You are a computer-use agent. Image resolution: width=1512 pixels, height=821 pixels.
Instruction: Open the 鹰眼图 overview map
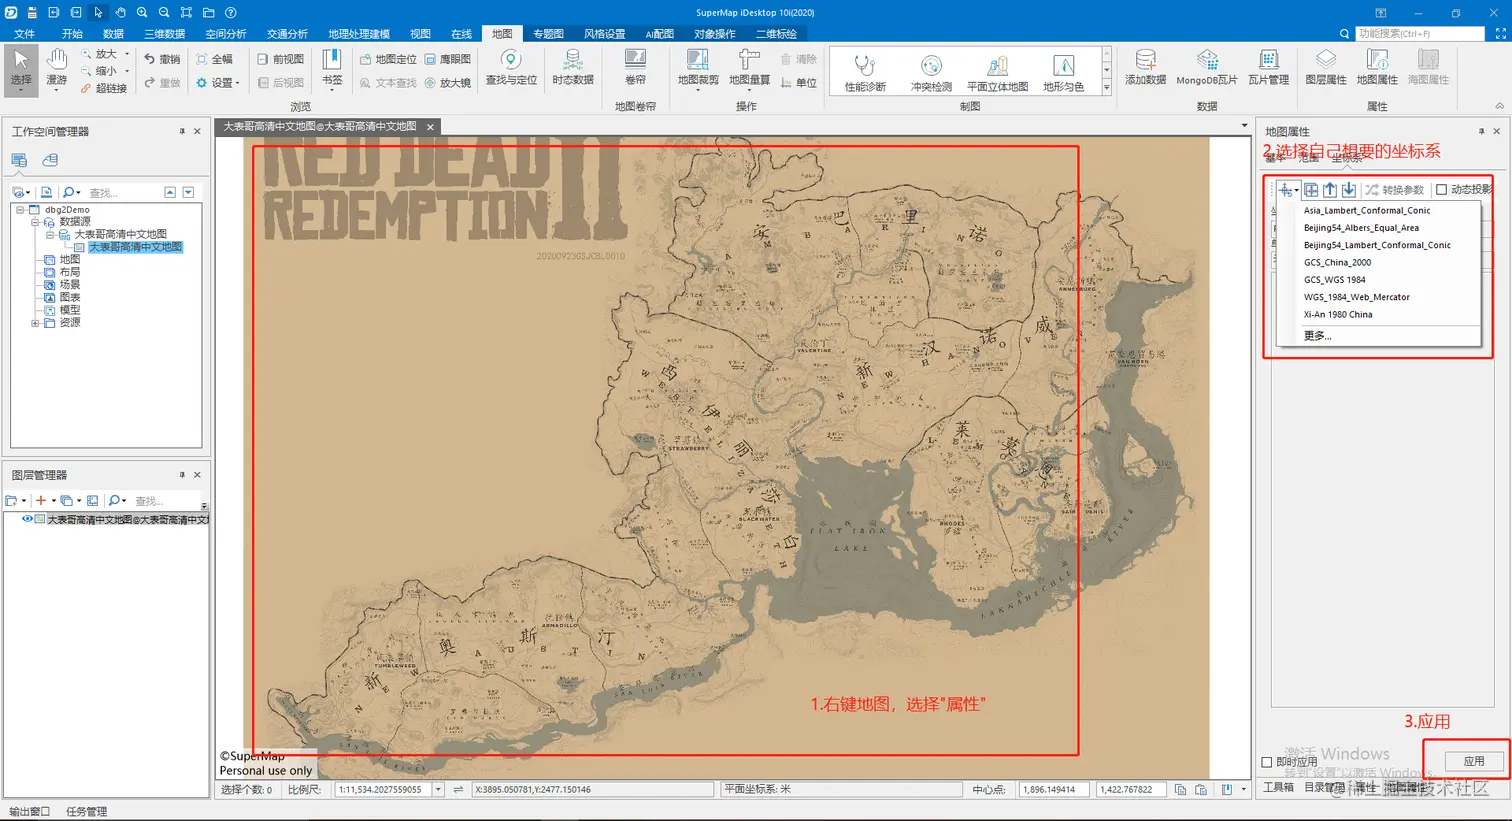(x=447, y=59)
